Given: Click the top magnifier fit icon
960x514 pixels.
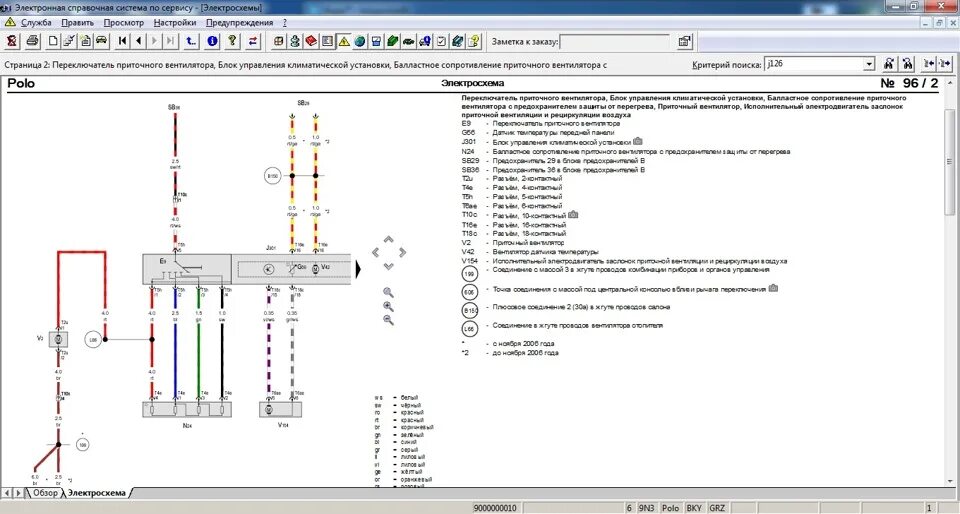Looking at the screenshot, I should pyautogui.click(x=388, y=292).
